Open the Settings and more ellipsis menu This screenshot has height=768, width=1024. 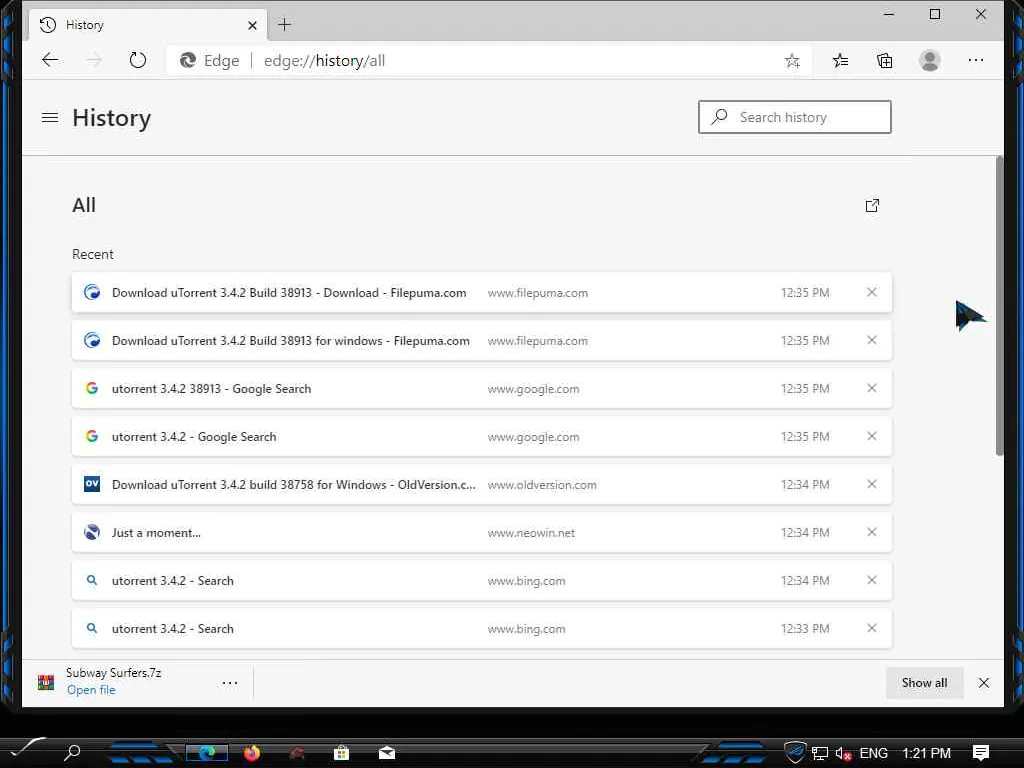[976, 60]
